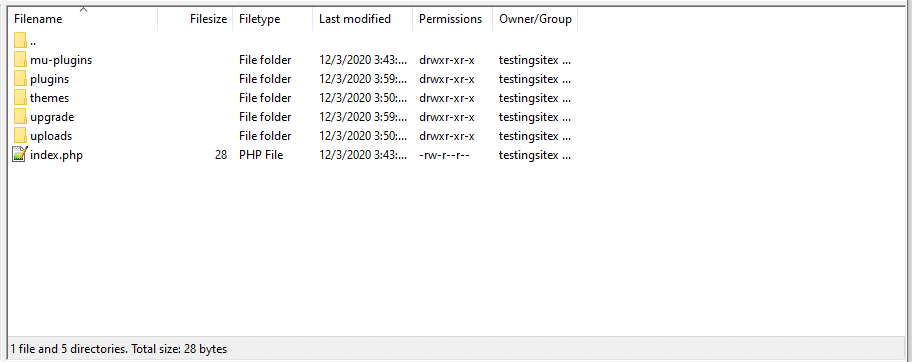Select the plugins folder icon

[20, 79]
